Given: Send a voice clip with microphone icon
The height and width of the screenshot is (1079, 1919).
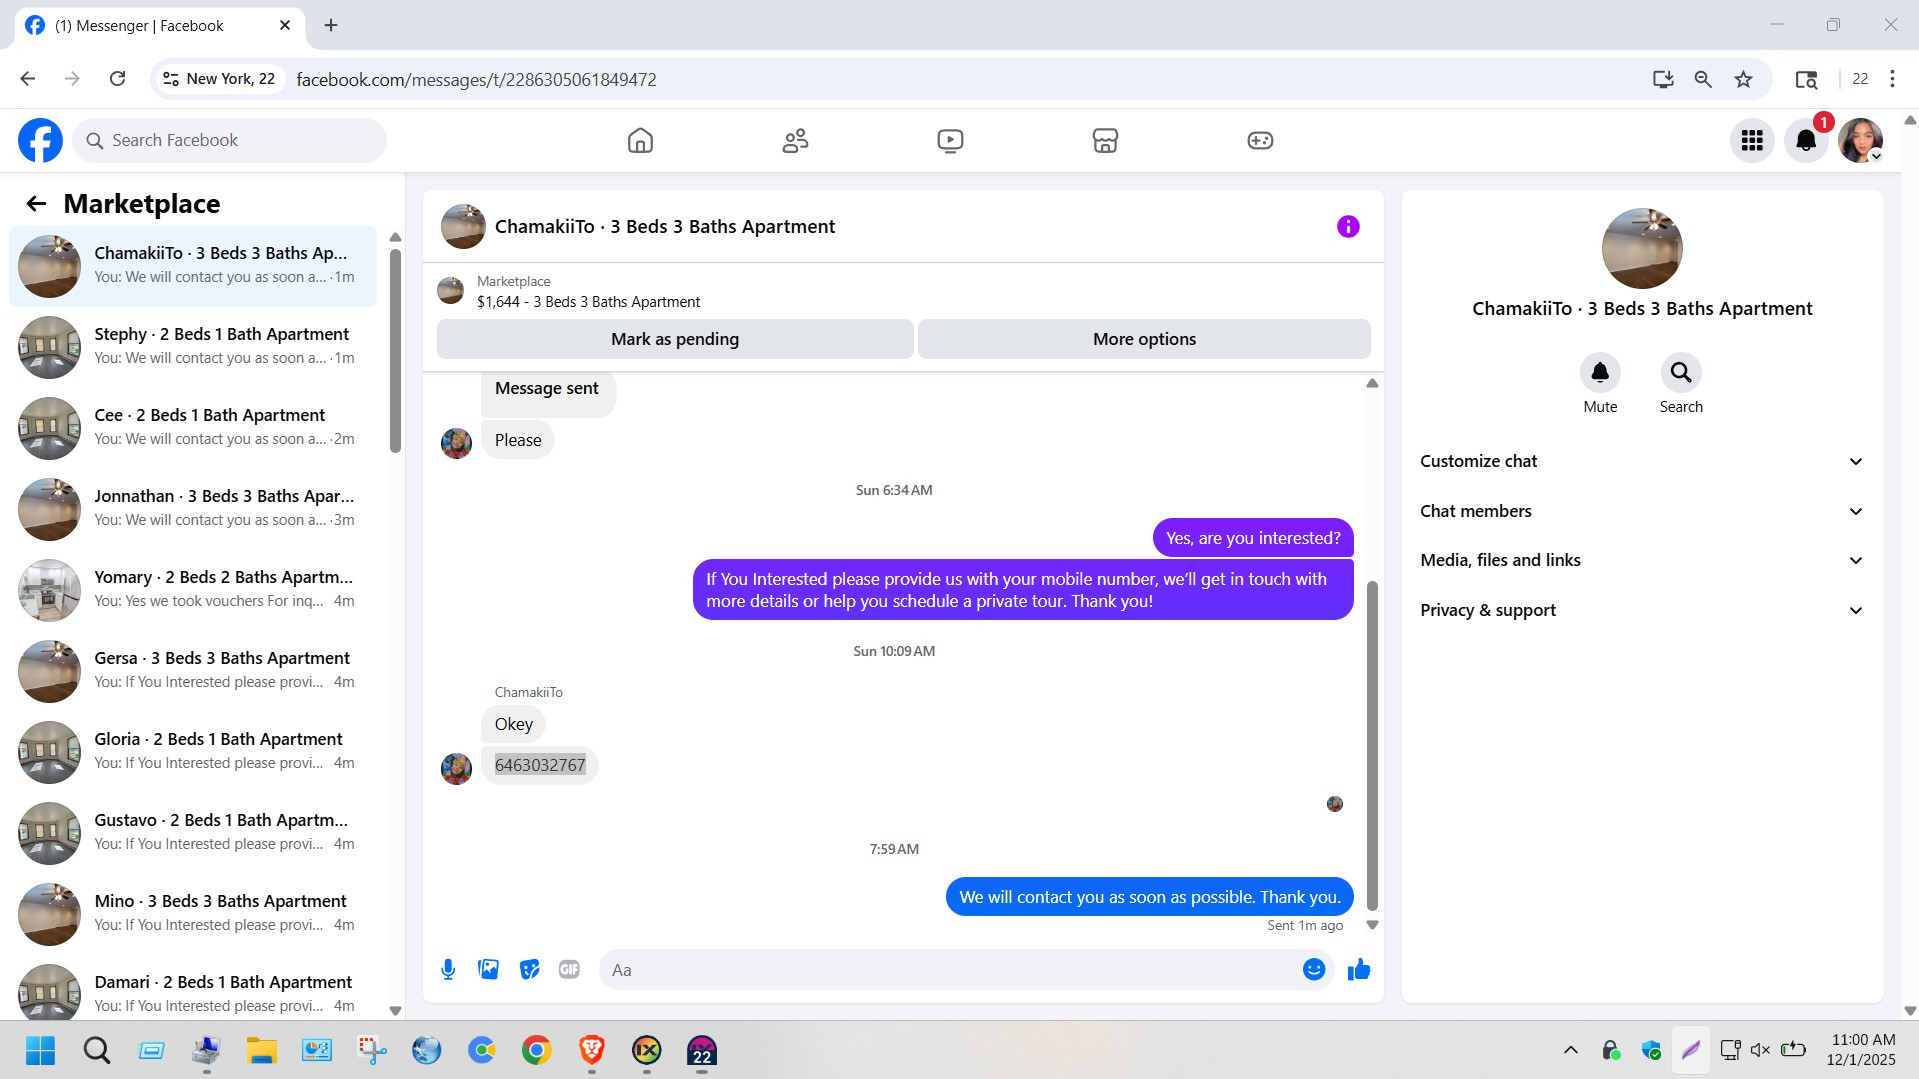Looking at the screenshot, I should click(448, 970).
